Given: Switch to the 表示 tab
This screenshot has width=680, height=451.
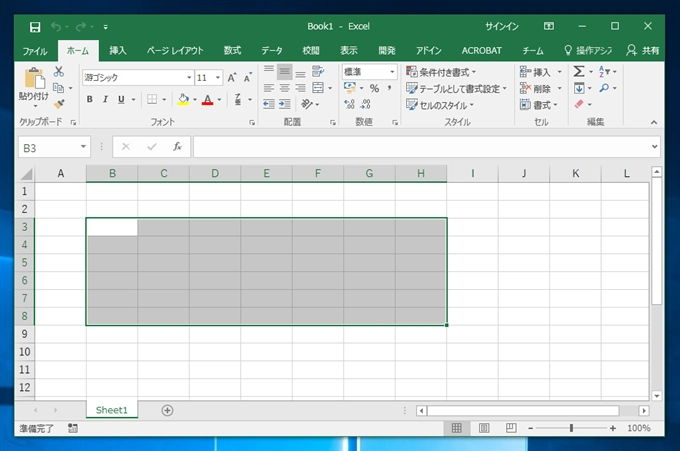Looking at the screenshot, I should click(349, 51).
